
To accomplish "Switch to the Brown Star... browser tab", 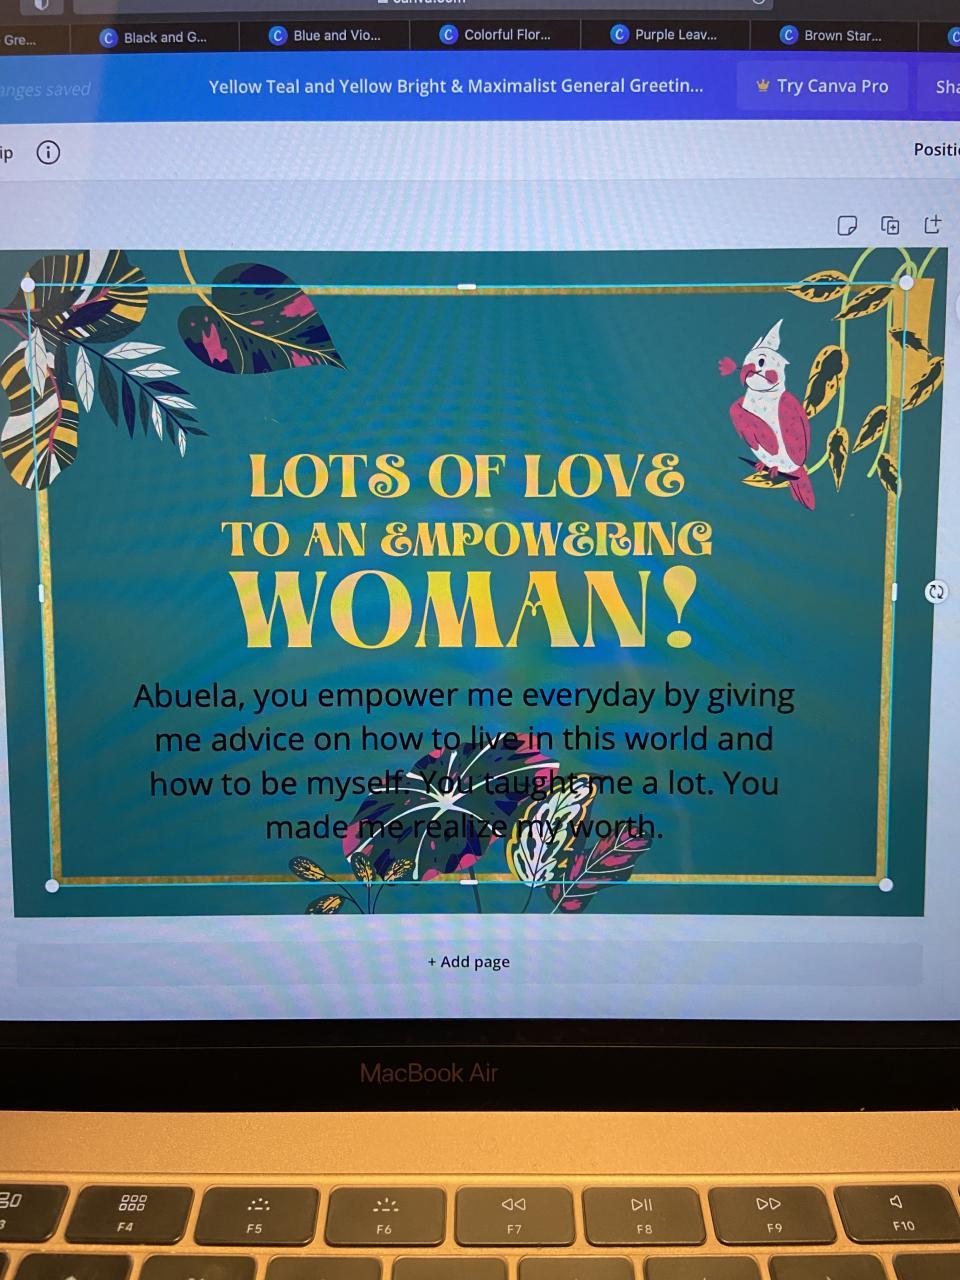I will click(x=832, y=35).
